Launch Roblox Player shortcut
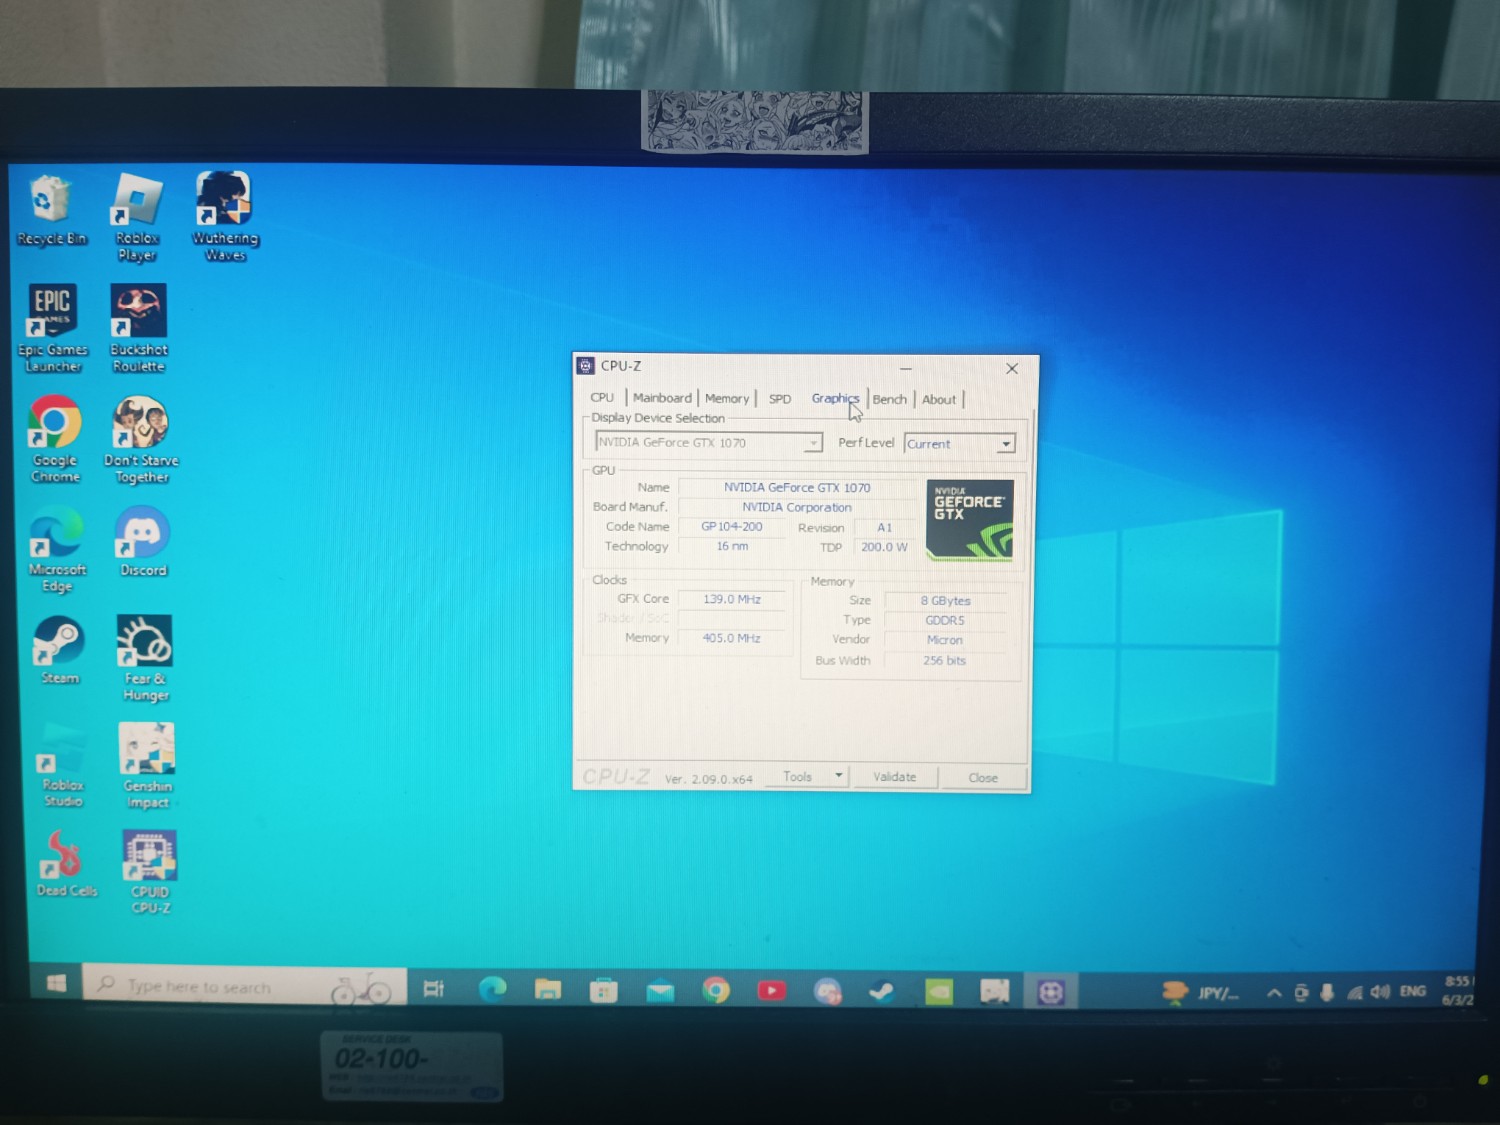 point(137,217)
